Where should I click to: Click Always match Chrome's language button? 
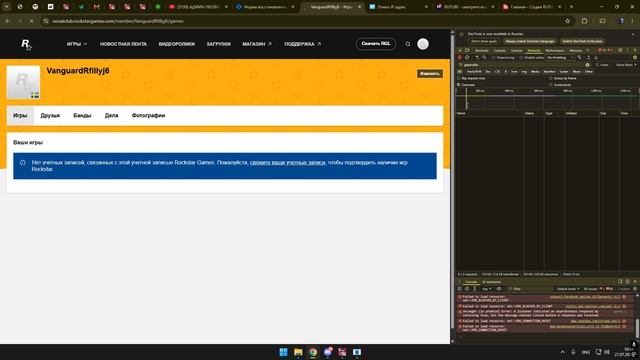pos(530,41)
